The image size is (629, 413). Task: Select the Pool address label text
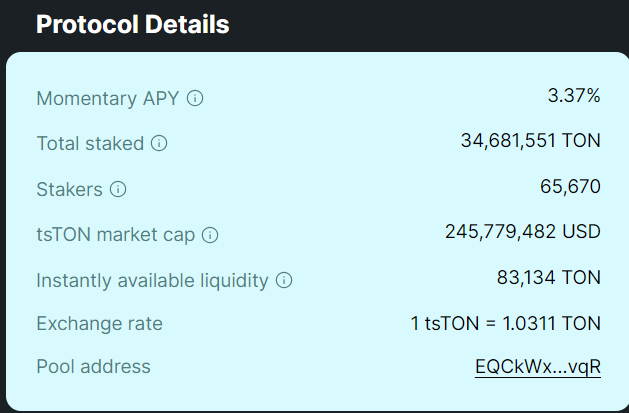tap(93, 366)
